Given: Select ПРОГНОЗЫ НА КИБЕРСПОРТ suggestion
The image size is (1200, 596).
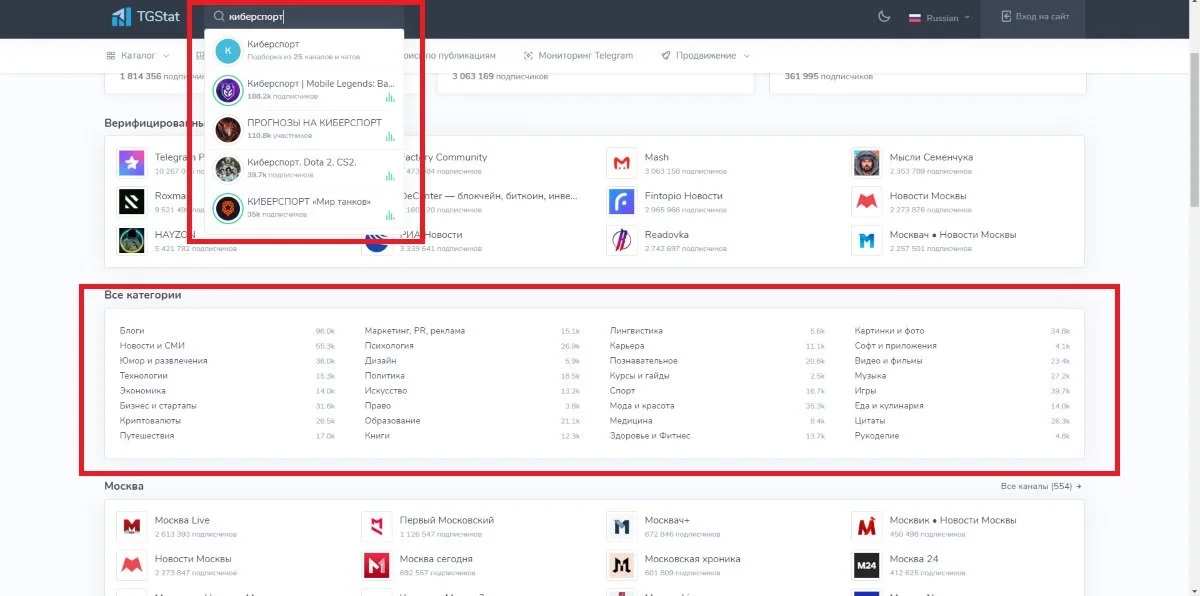Looking at the screenshot, I should [304, 129].
